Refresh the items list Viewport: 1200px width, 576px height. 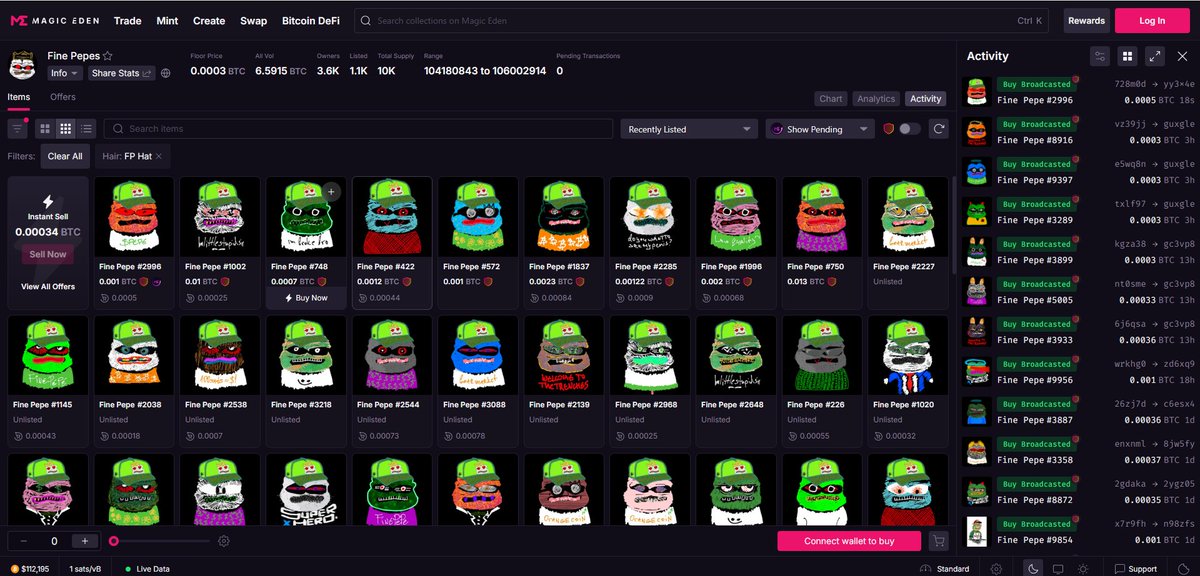pyautogui.click(x=938, y=129)
